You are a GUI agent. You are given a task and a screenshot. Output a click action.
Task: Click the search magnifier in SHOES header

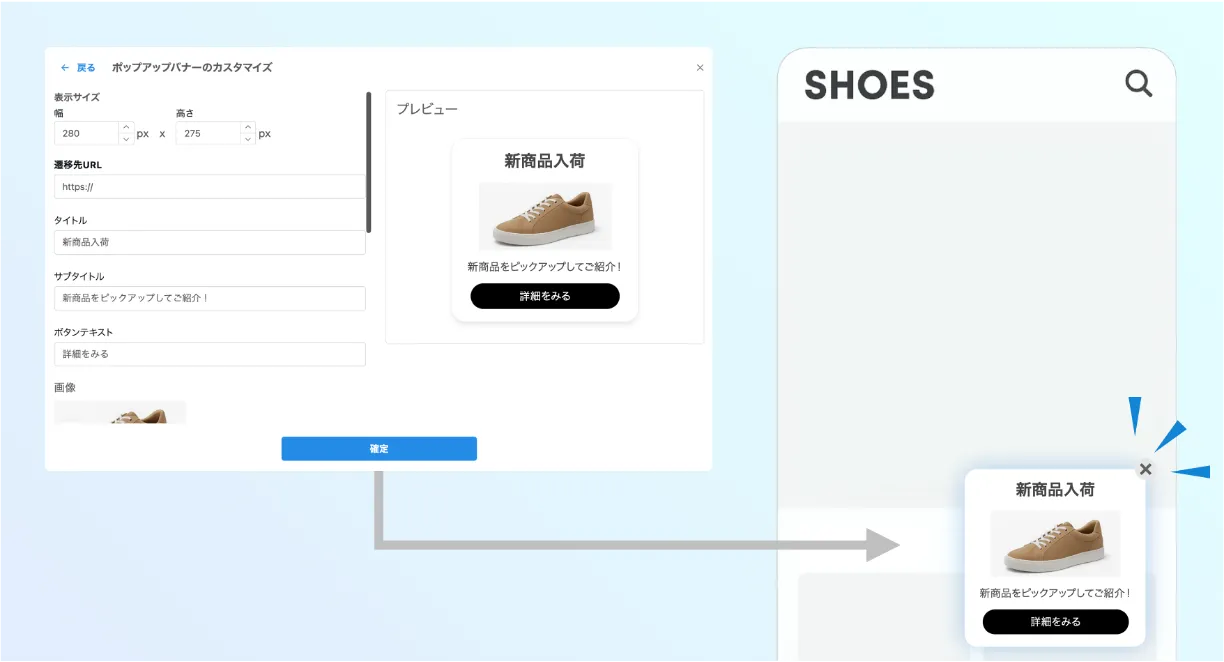click(1139, 83)
